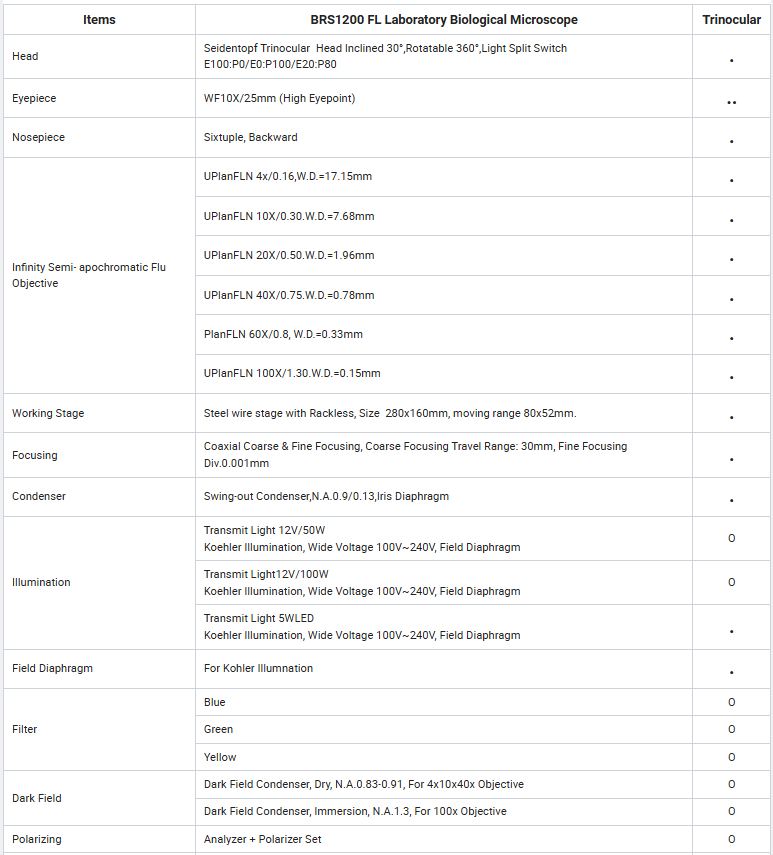This screenshot has width=773, height=855.
Task: Select the BRS1200 FL Laboratory Biological Microscope header
Action: click(x=444, y=20)
